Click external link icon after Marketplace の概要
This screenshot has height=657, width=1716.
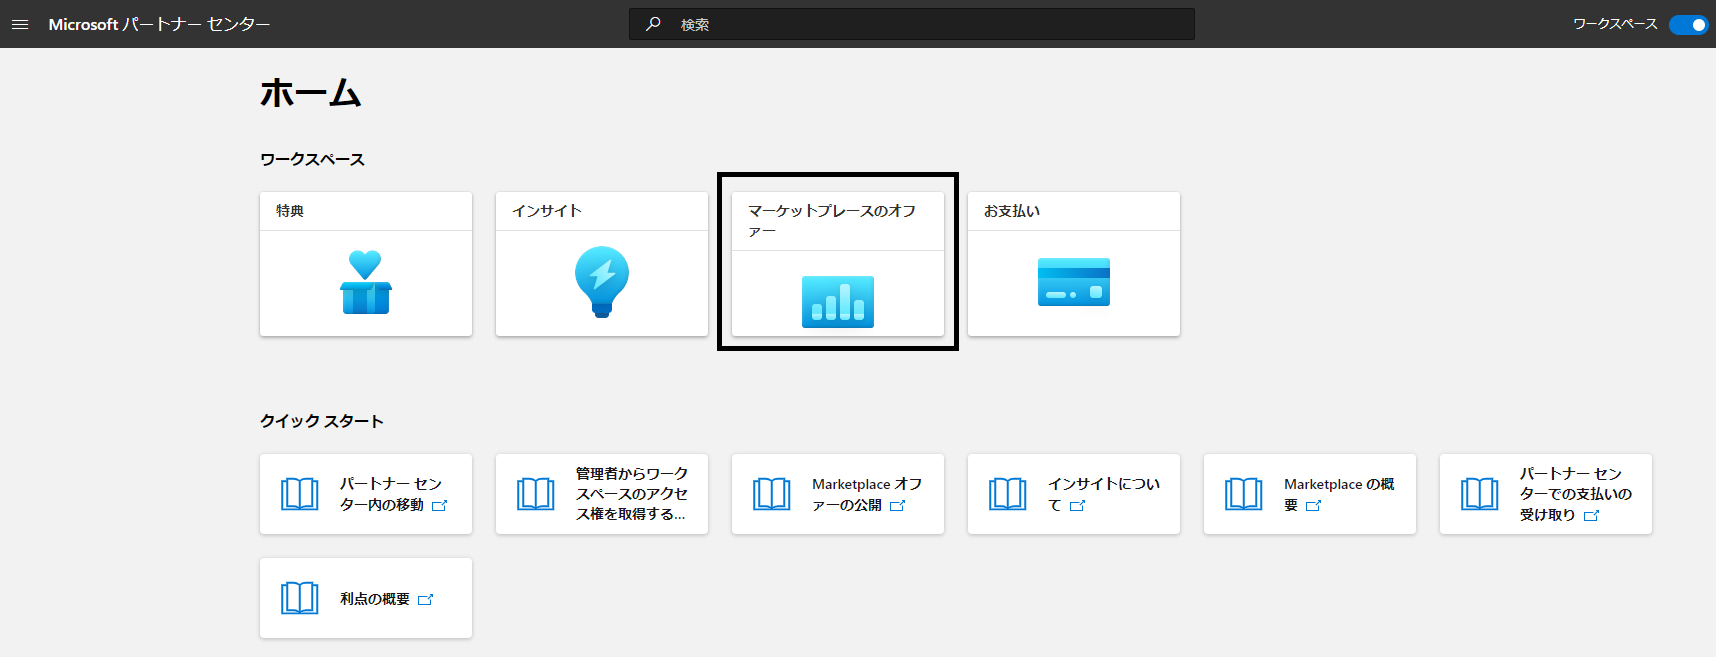[x=1313, y=506]
